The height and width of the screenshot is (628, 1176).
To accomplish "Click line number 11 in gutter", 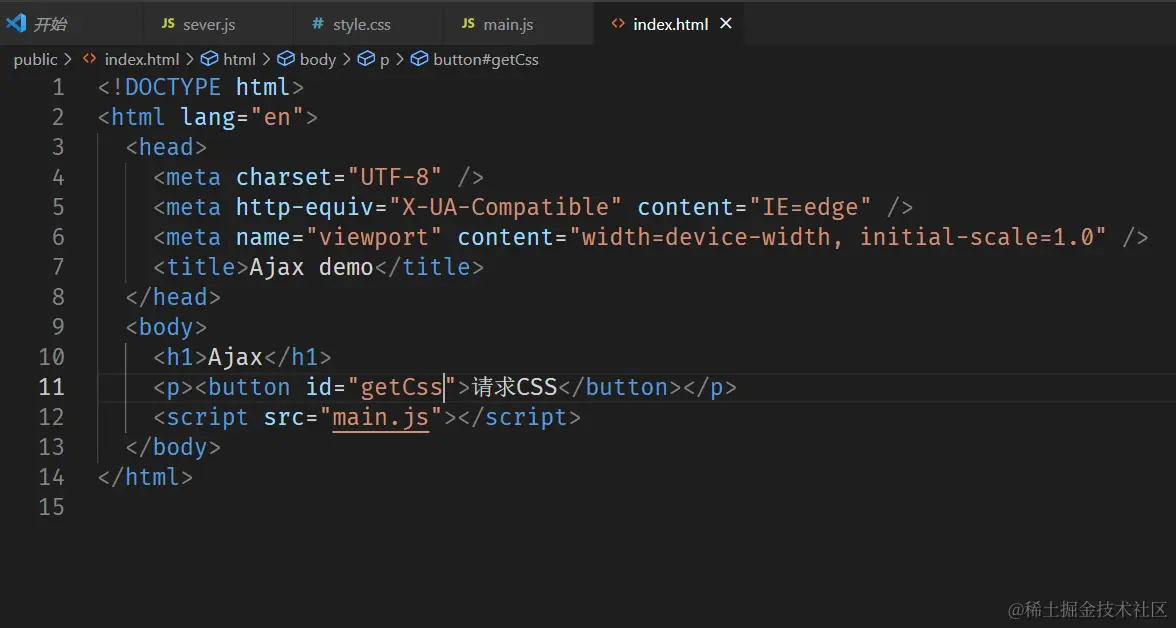I will [52, 387].
